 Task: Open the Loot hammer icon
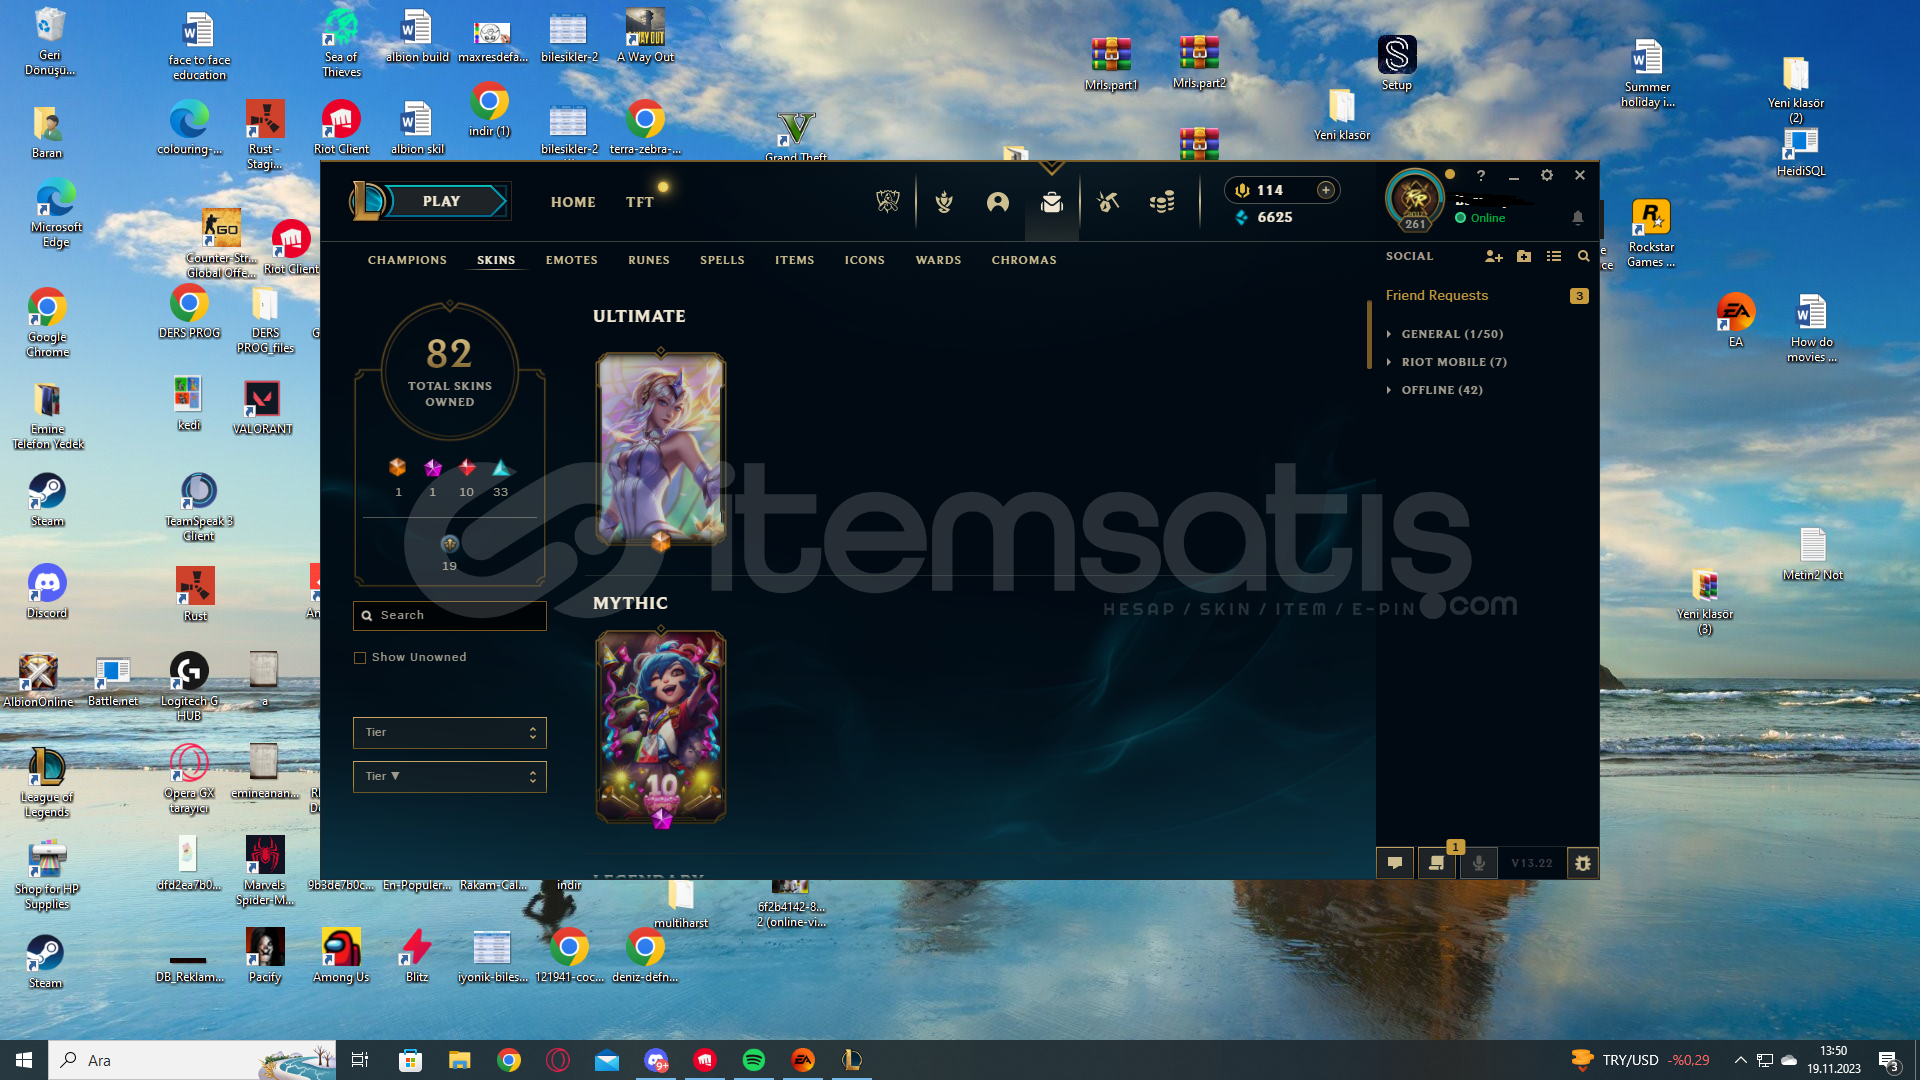point(1108,202)
